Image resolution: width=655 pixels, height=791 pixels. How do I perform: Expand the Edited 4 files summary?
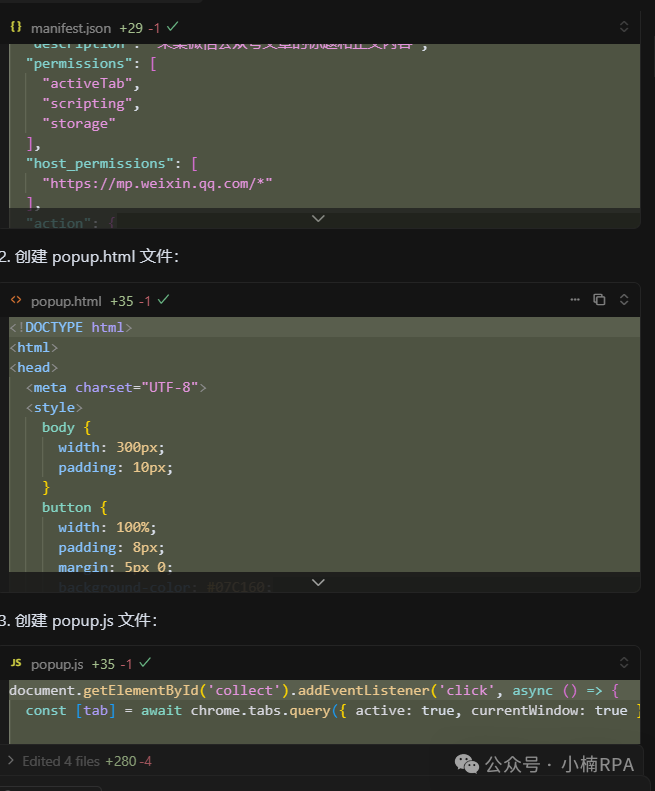[x=11, y=760]
